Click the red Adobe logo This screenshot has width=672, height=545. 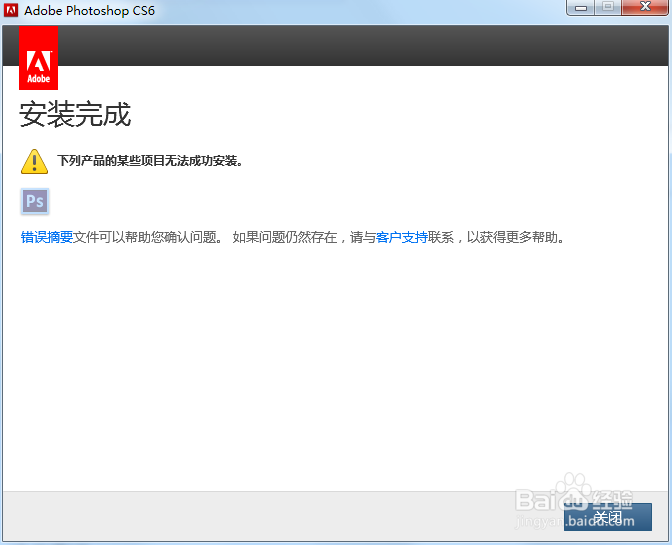click(x=39, y=58)
